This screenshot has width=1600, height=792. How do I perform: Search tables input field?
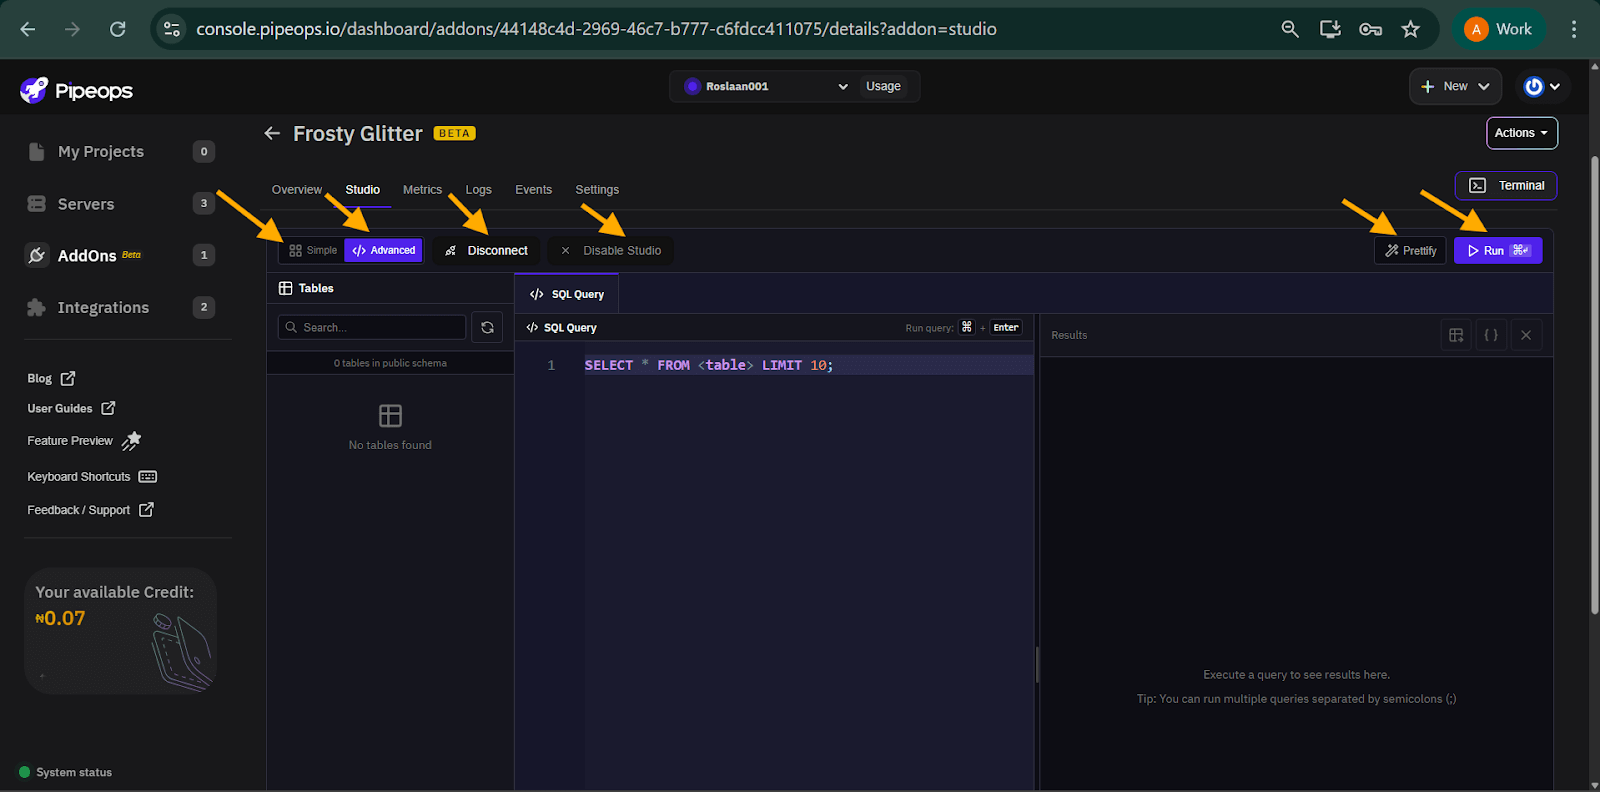click(371, 327)
